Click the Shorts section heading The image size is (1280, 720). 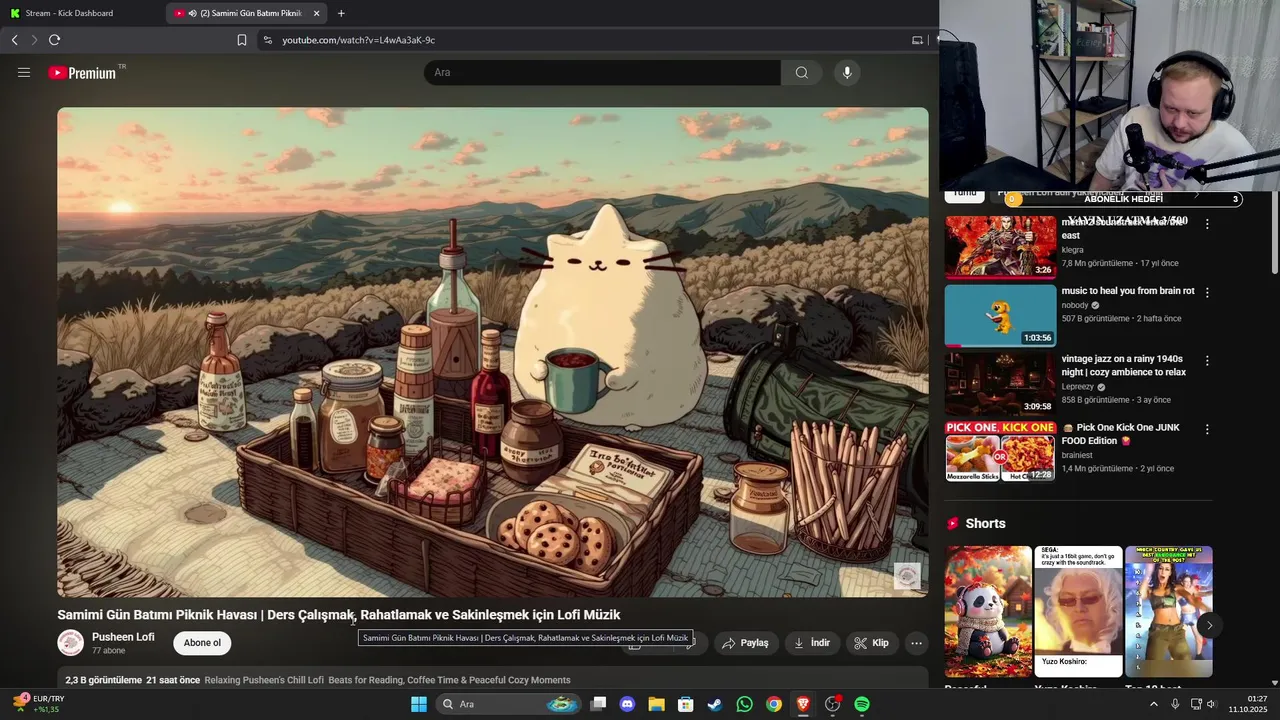click(x=985, y=524)
